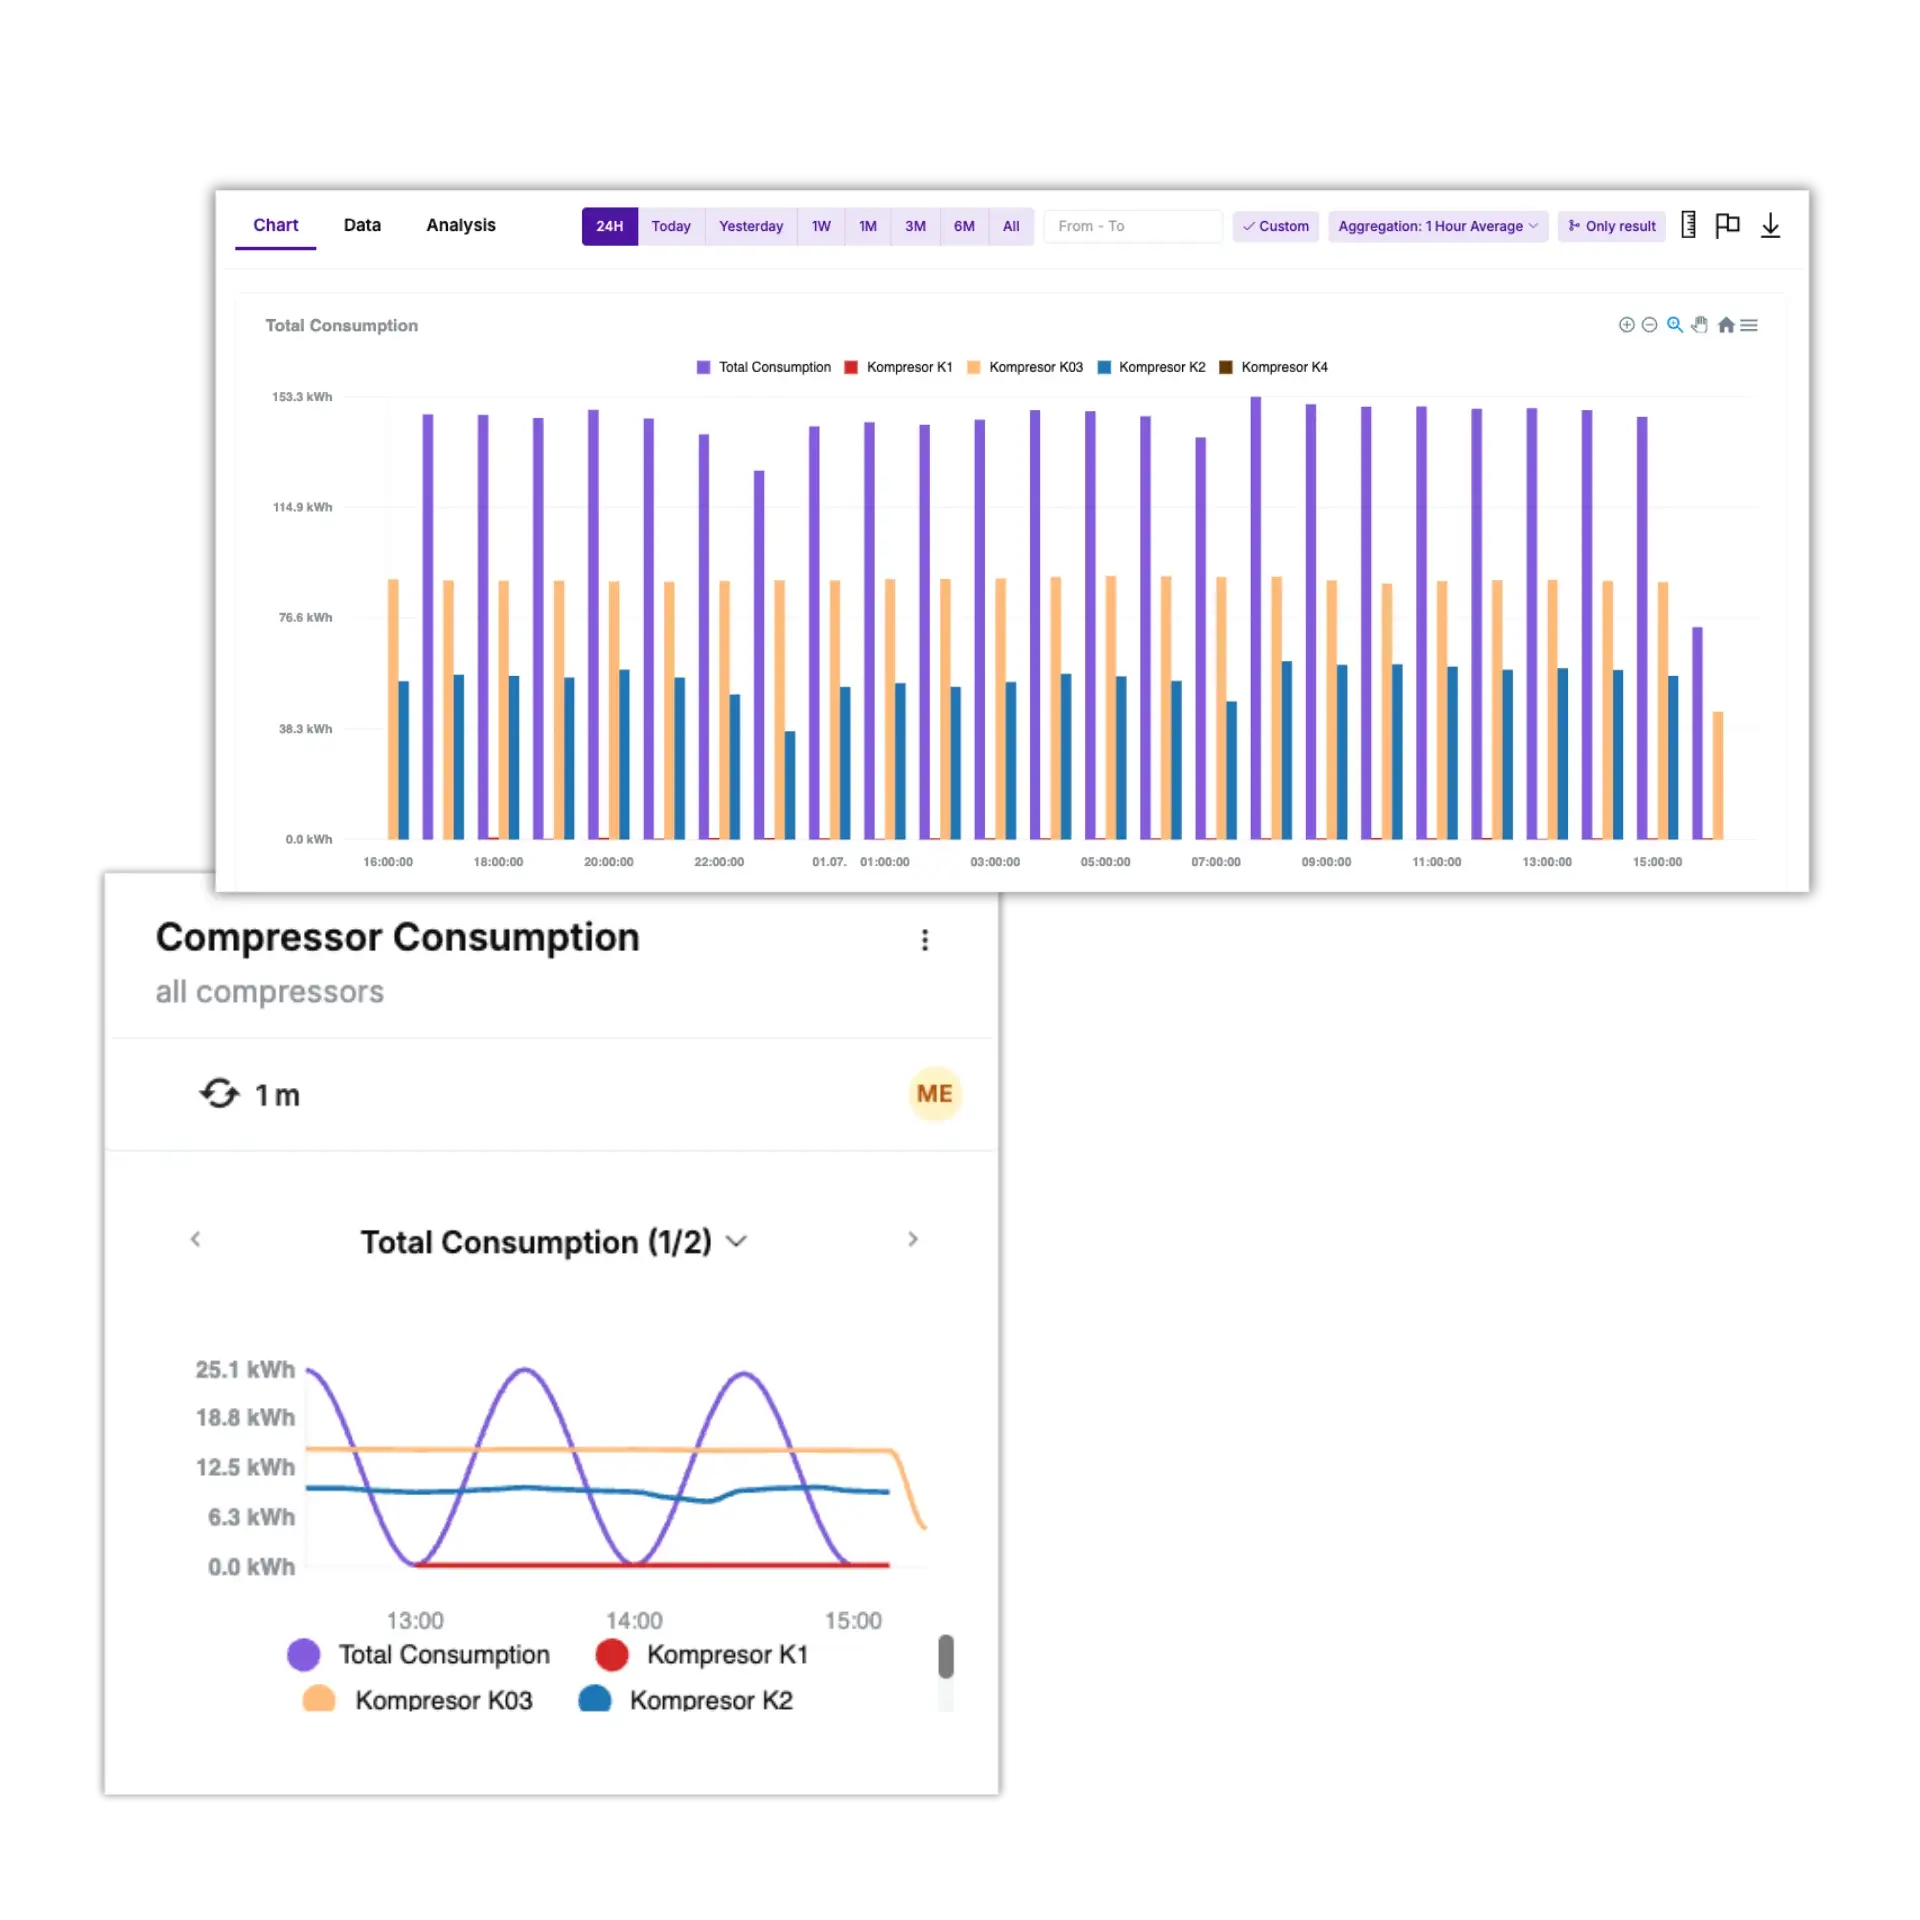Image resolution: width=1920 pixels, height=1920 pixels.
Task: Click the ME avatar badge
Action: [934, 1093]
